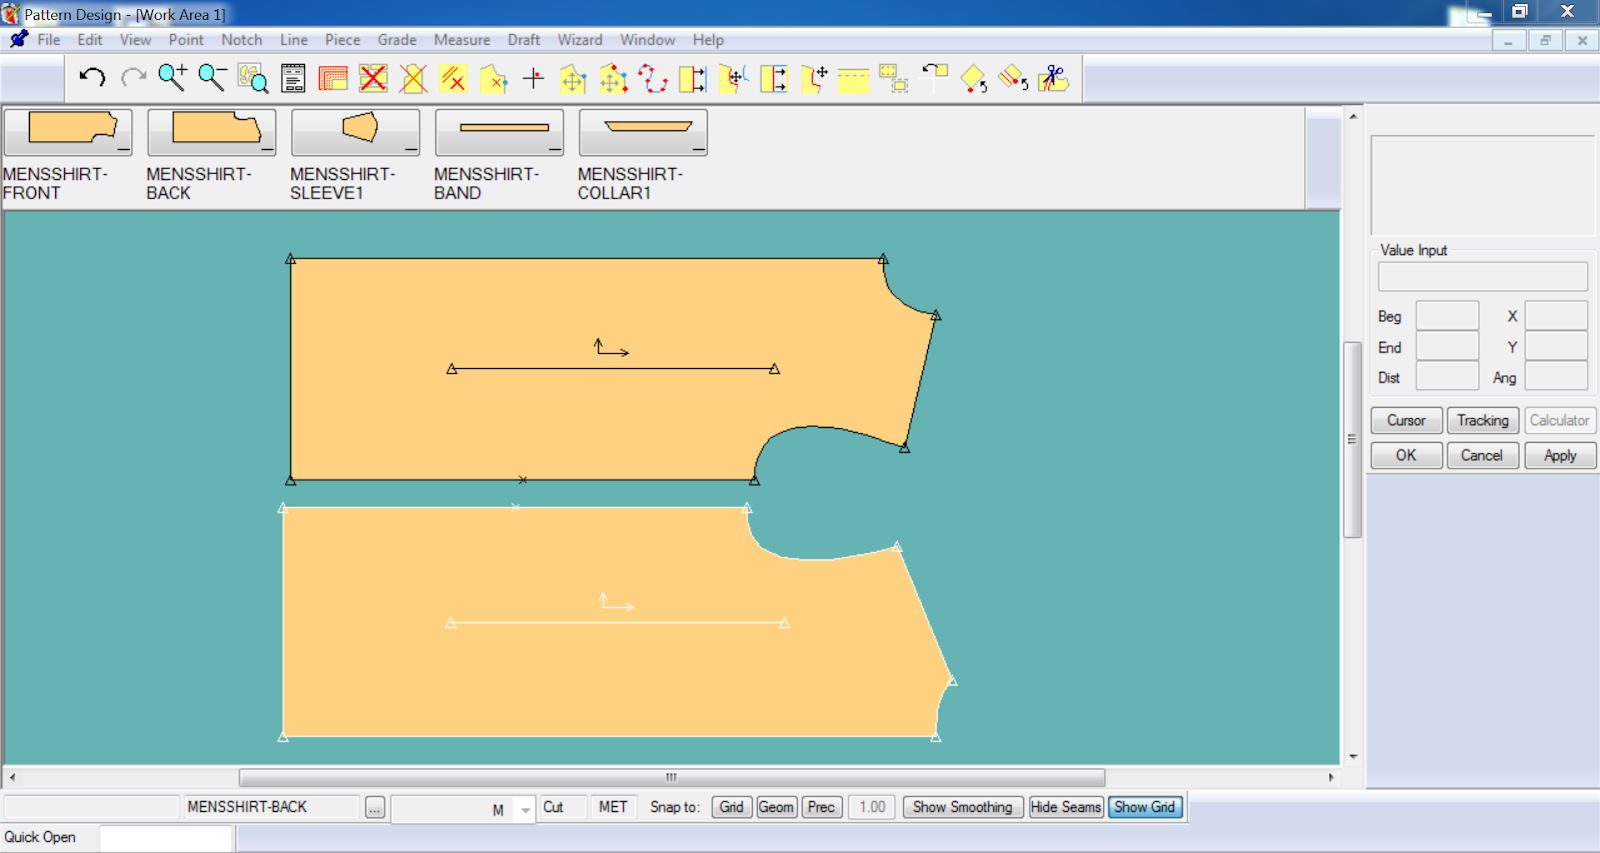The width and height of the screenshot is (1600, 853).
Task: Open the Line menu
Action: tap(294, 40)
